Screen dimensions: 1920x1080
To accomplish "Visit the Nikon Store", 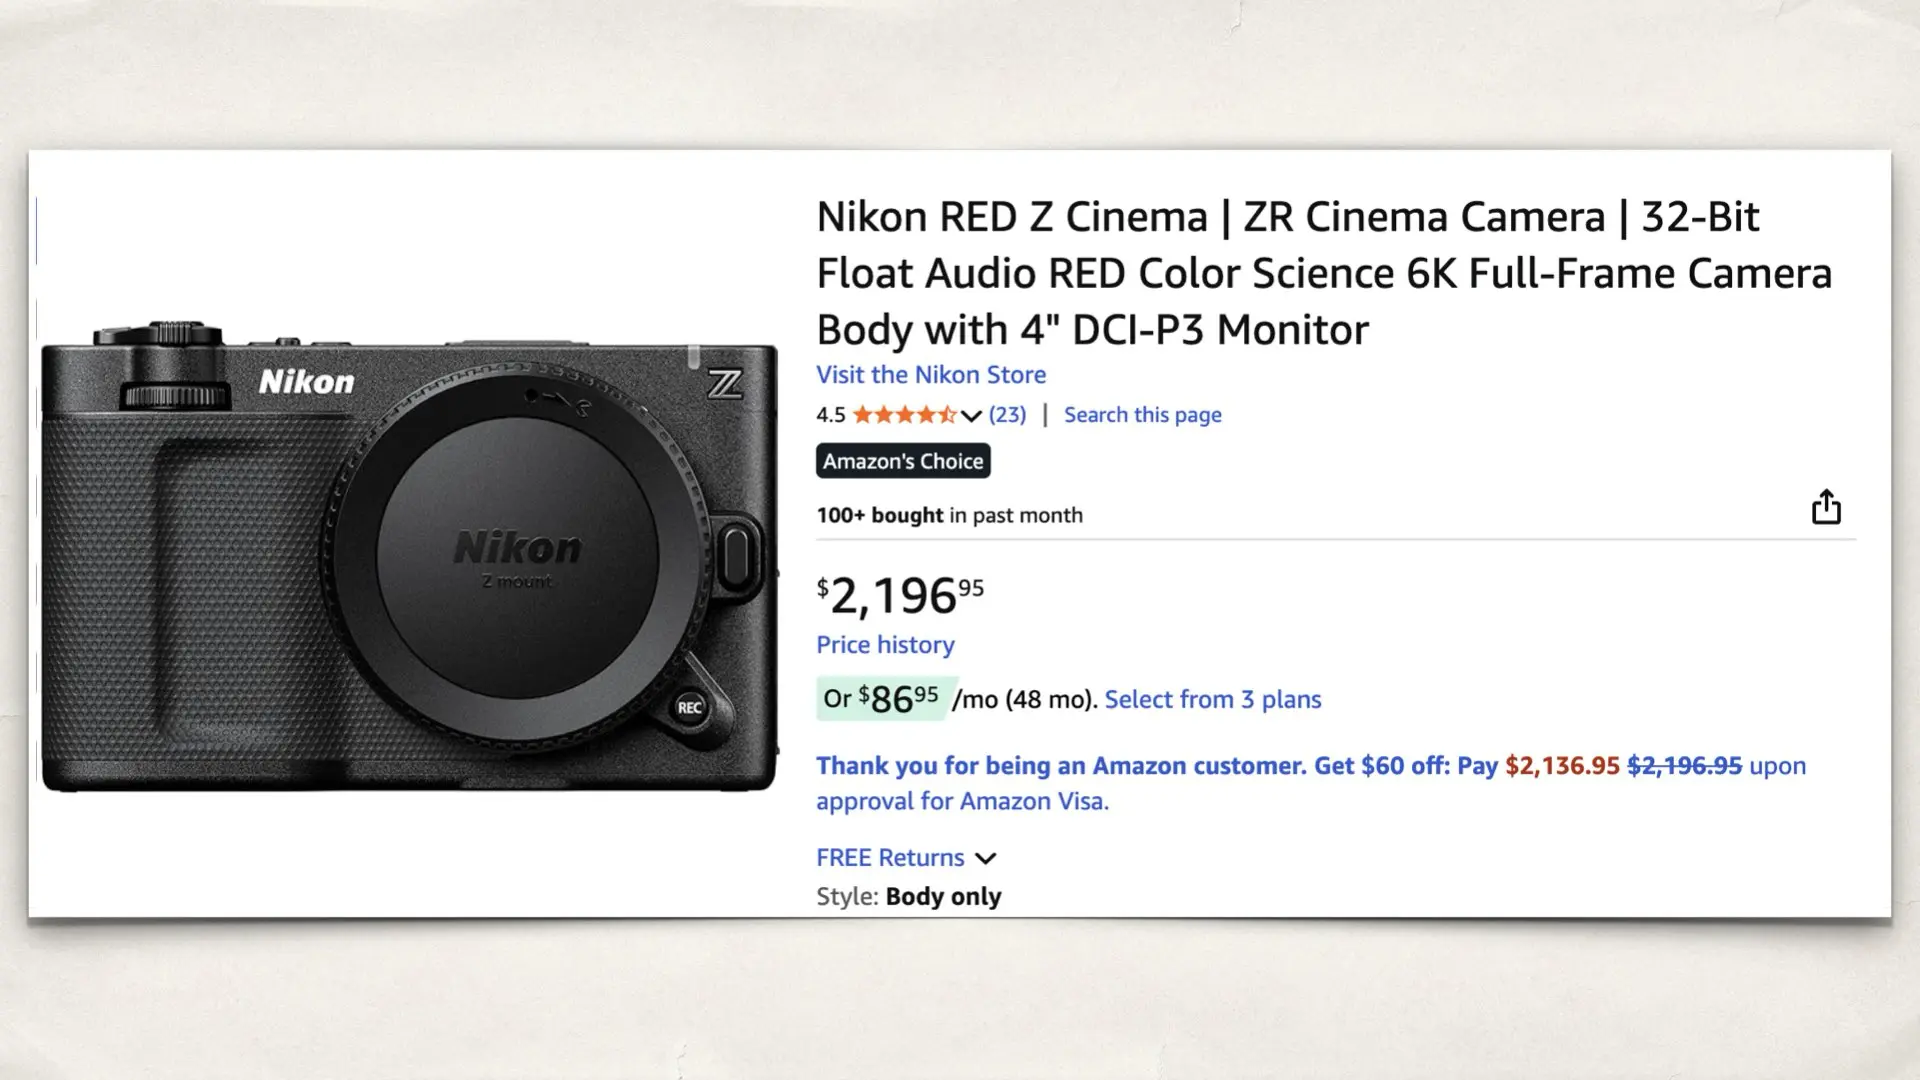I will coord(931,375).
